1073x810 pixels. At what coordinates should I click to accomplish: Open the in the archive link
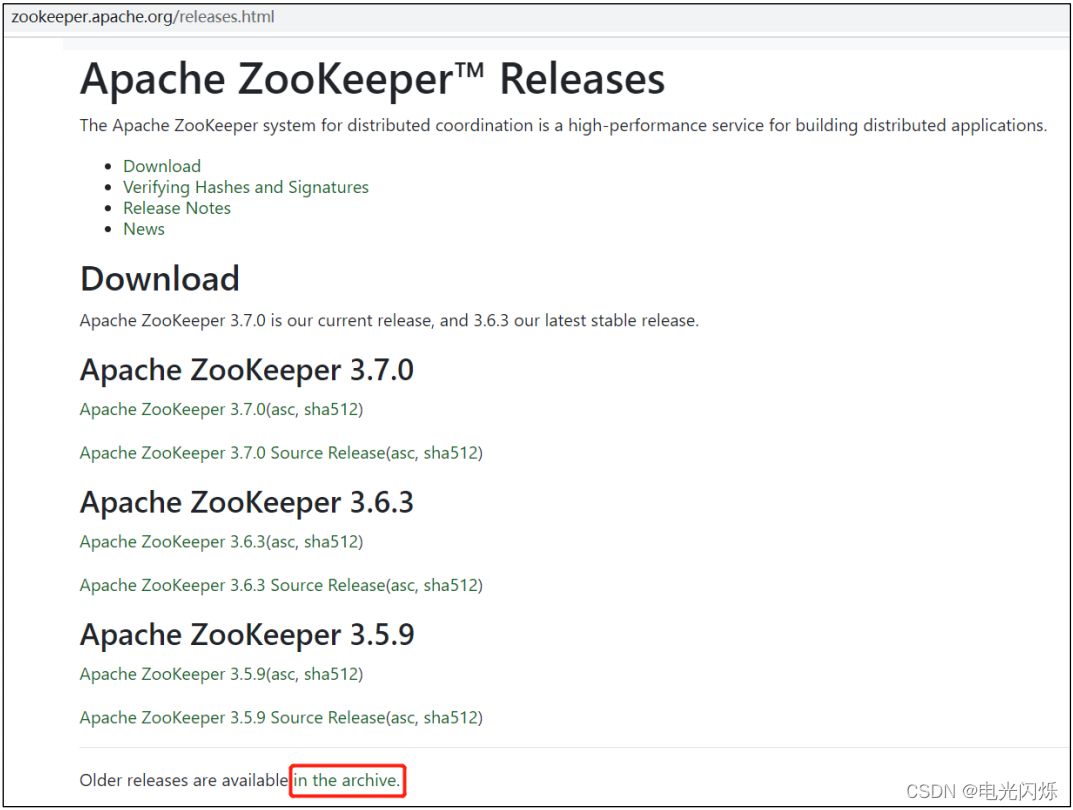pyautogui.click(x=345, y=780)
